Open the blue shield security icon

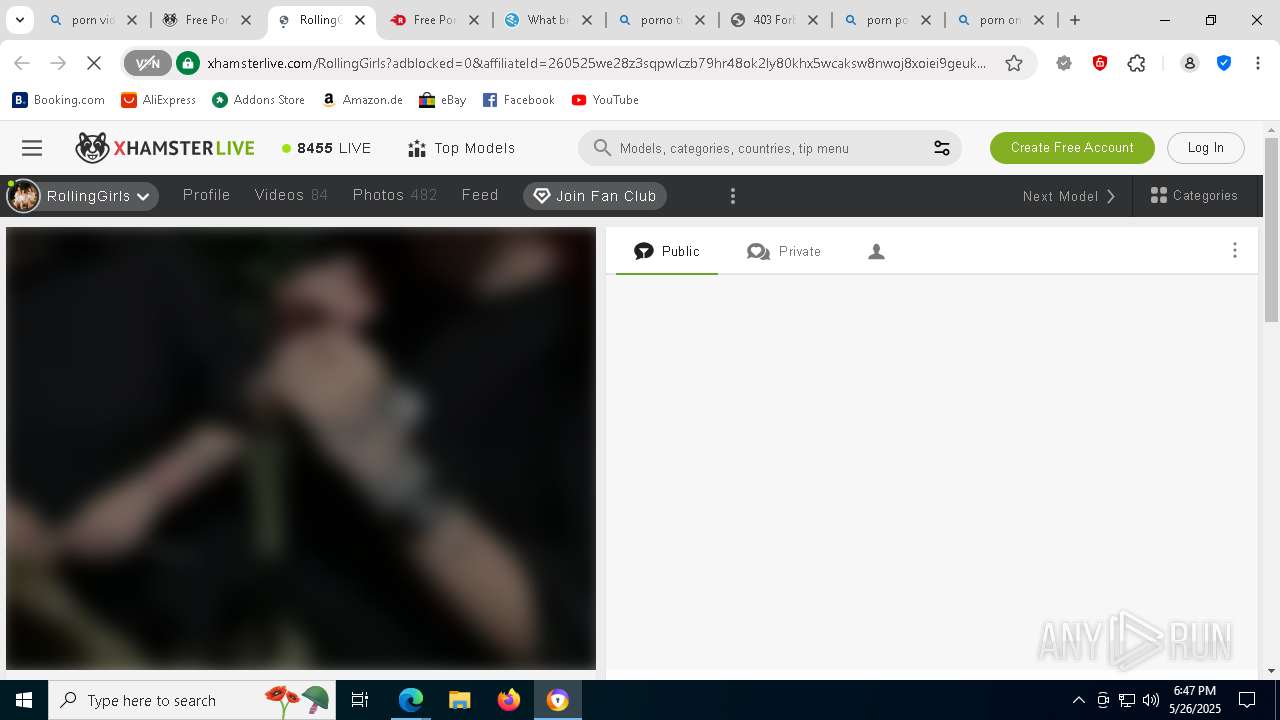[1224, 63]
